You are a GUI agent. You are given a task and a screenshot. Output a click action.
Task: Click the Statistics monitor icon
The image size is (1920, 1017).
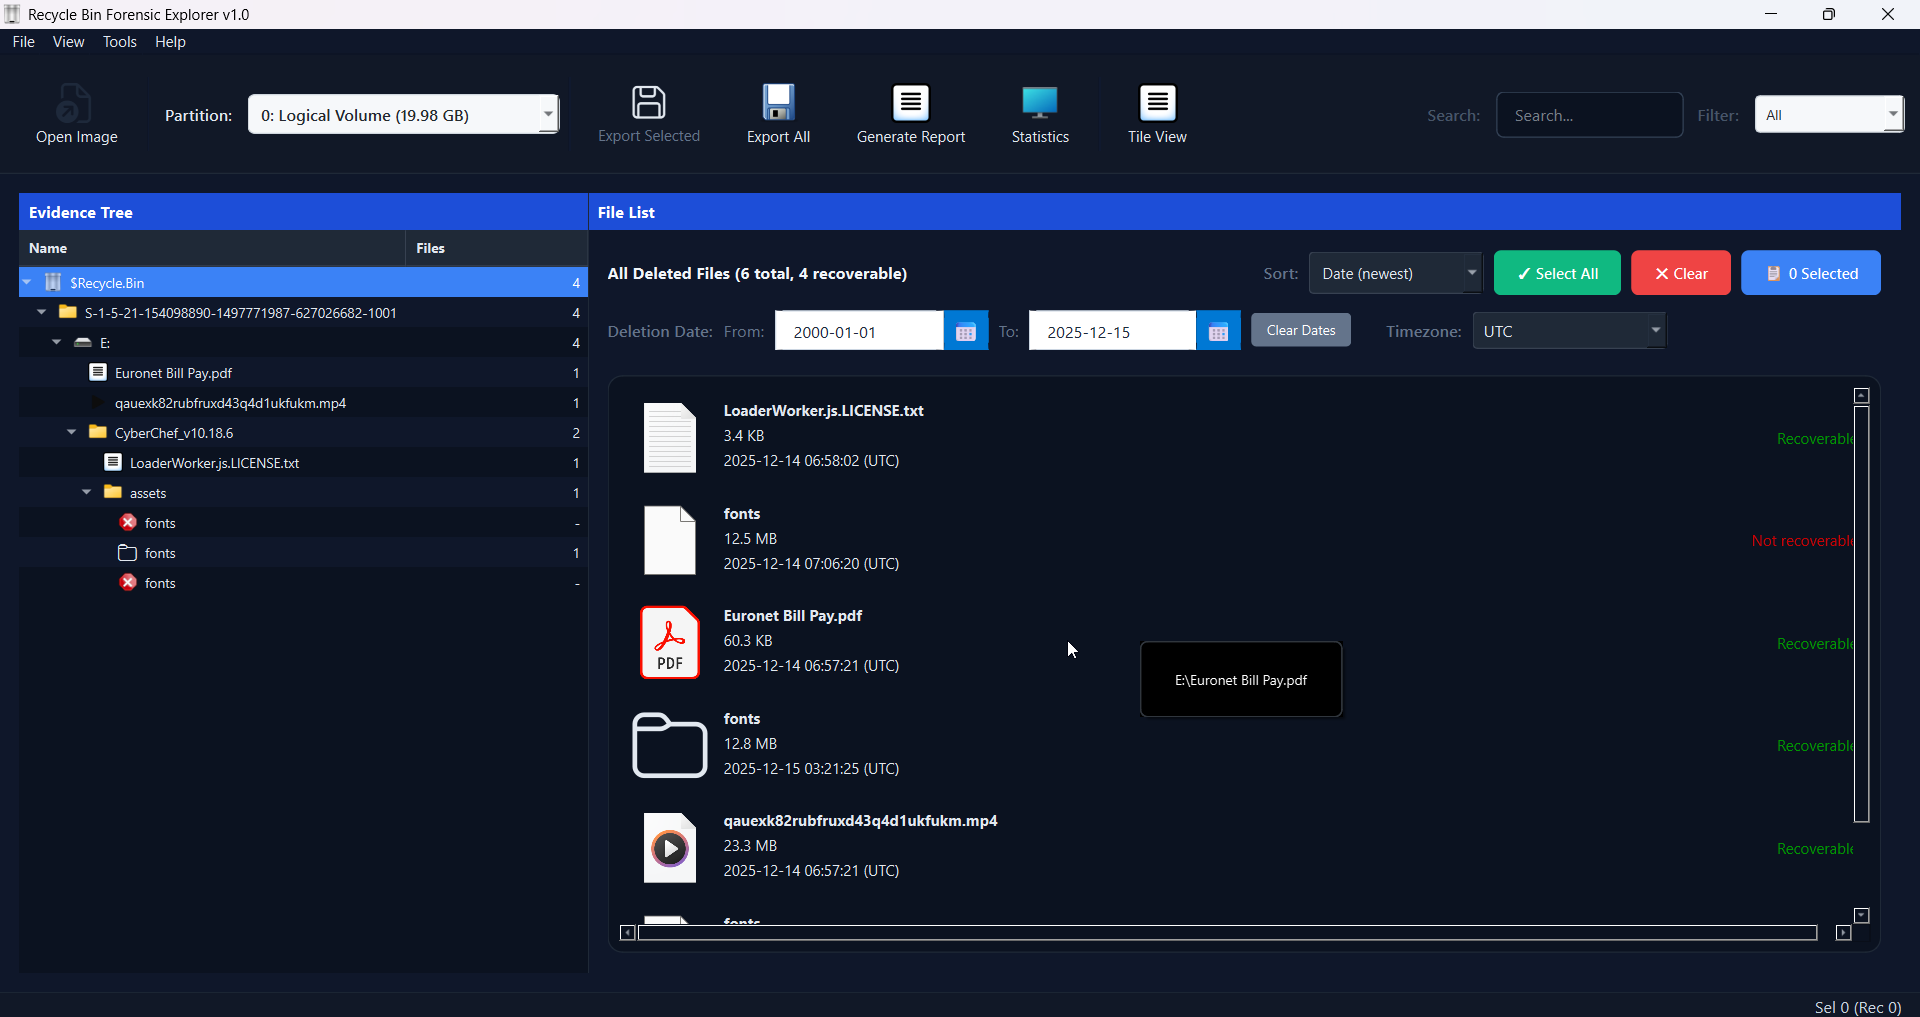[x=1040, y=103]
